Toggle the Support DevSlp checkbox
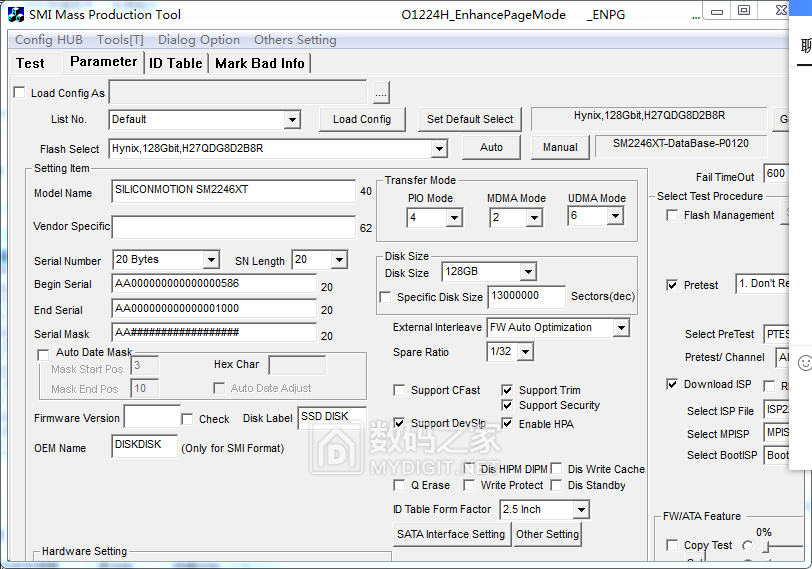This screenshot has width=812, height=569. (x=399, y=423)
